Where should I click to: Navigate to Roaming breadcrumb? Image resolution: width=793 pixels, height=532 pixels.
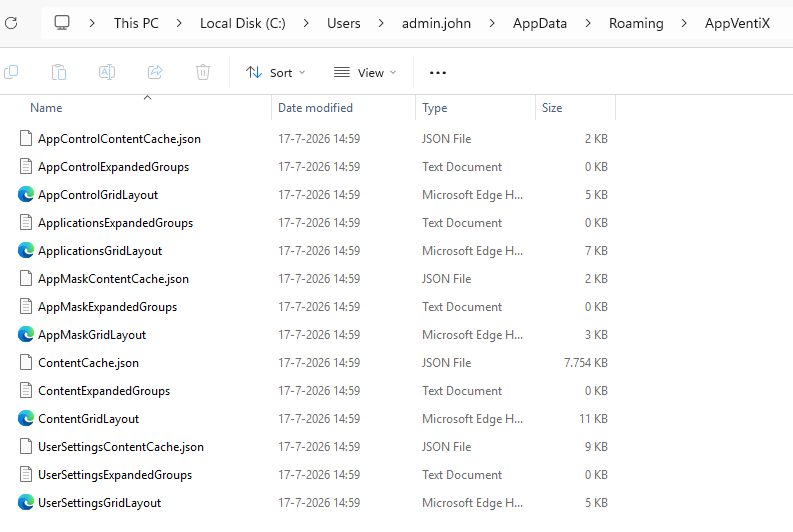point(636,23)
